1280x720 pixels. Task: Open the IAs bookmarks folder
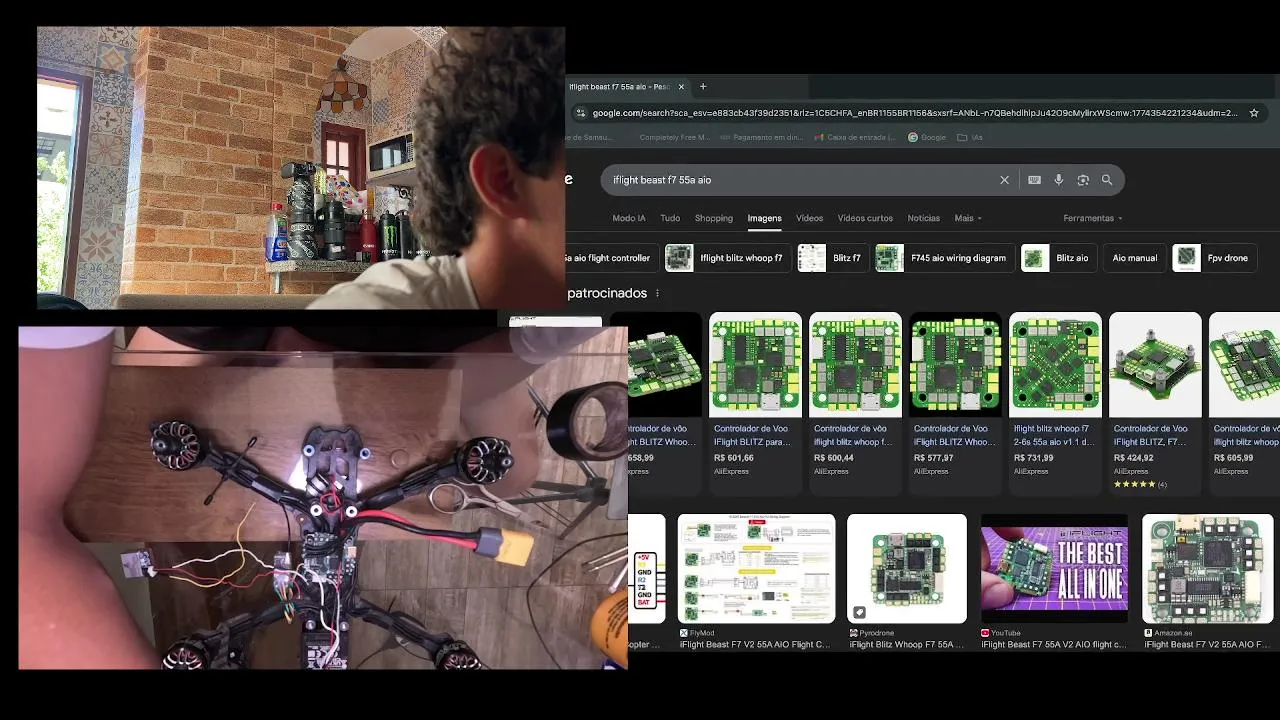tap(969, 137)
